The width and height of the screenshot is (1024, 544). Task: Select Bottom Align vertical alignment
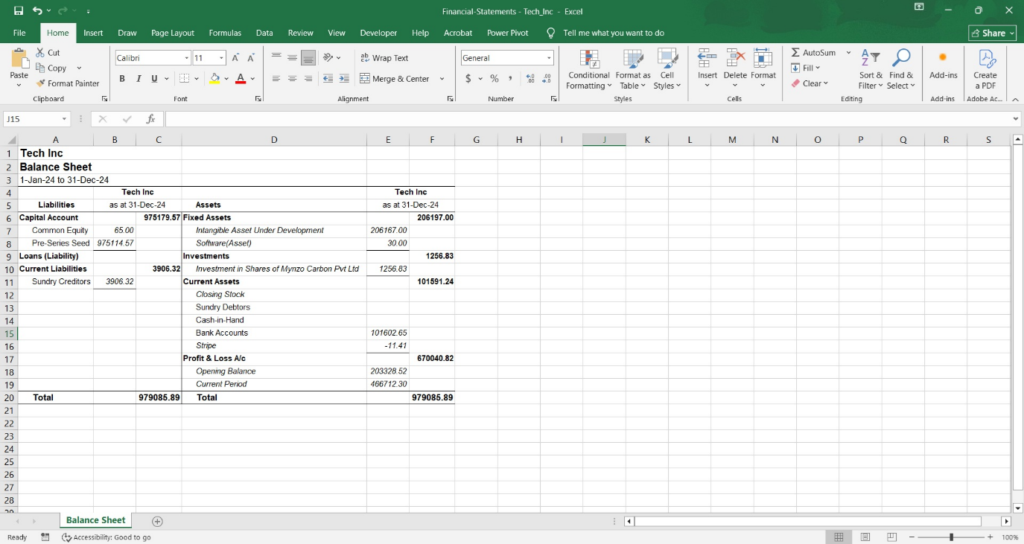pyautogui.click(x=308, y=57)
